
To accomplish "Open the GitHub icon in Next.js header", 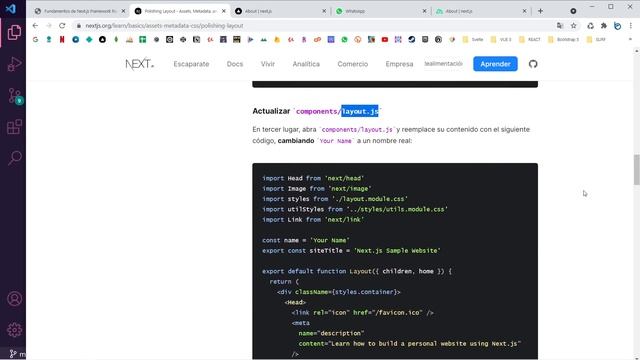I will click(x=533, y=64).
